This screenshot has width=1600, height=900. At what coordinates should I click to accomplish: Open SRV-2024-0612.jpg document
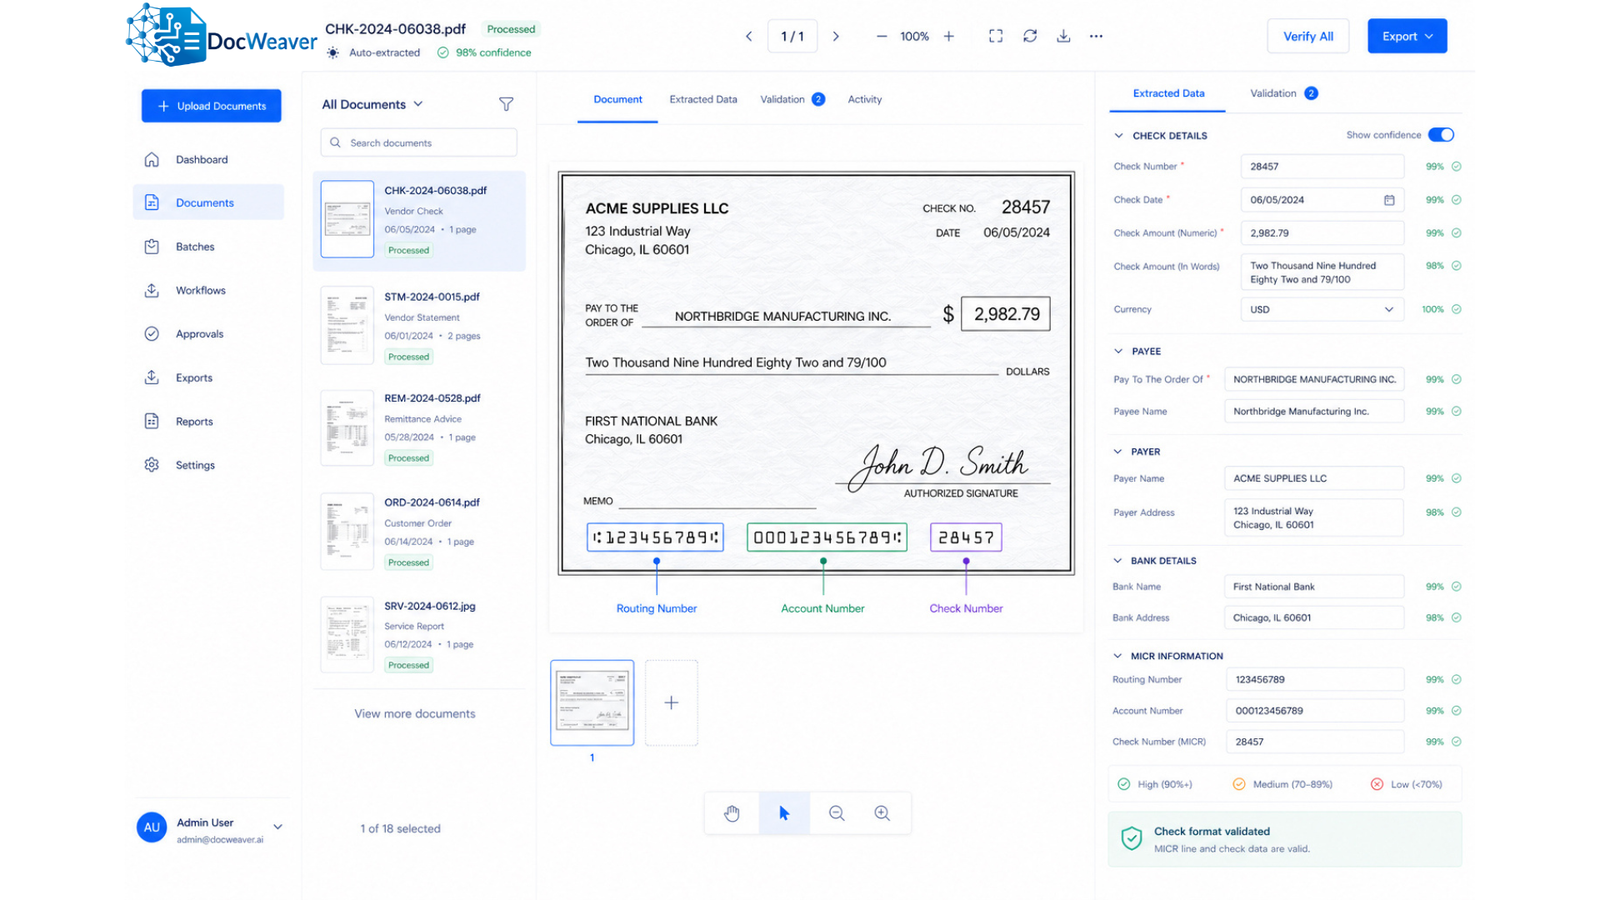click(419, 635)
